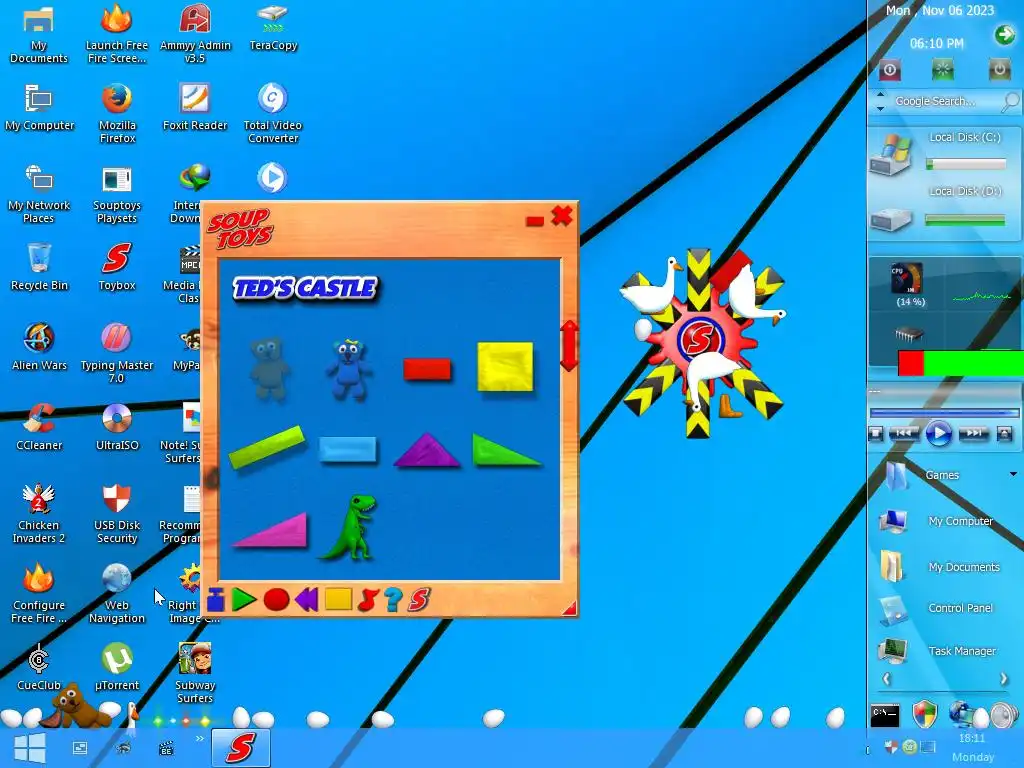The image size is (1024, 768).
Task: Expand the Games dropdown arrow in sidebar
Action: (x=1013, y=474)
